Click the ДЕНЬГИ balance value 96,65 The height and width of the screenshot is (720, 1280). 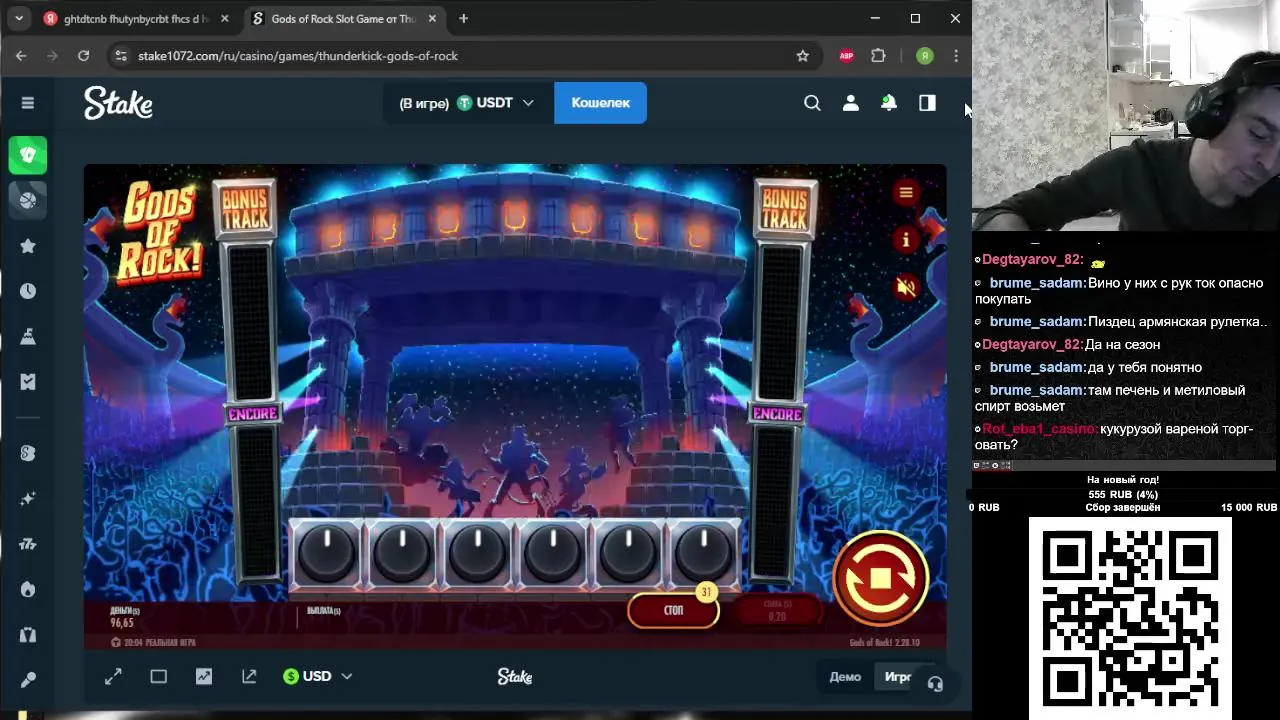tap(122, 622)
